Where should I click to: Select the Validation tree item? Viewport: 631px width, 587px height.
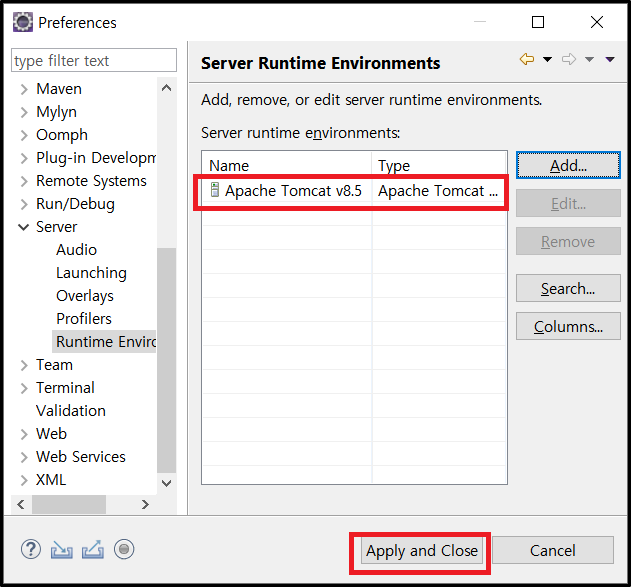pyautogui.click(x=71, y=411)
